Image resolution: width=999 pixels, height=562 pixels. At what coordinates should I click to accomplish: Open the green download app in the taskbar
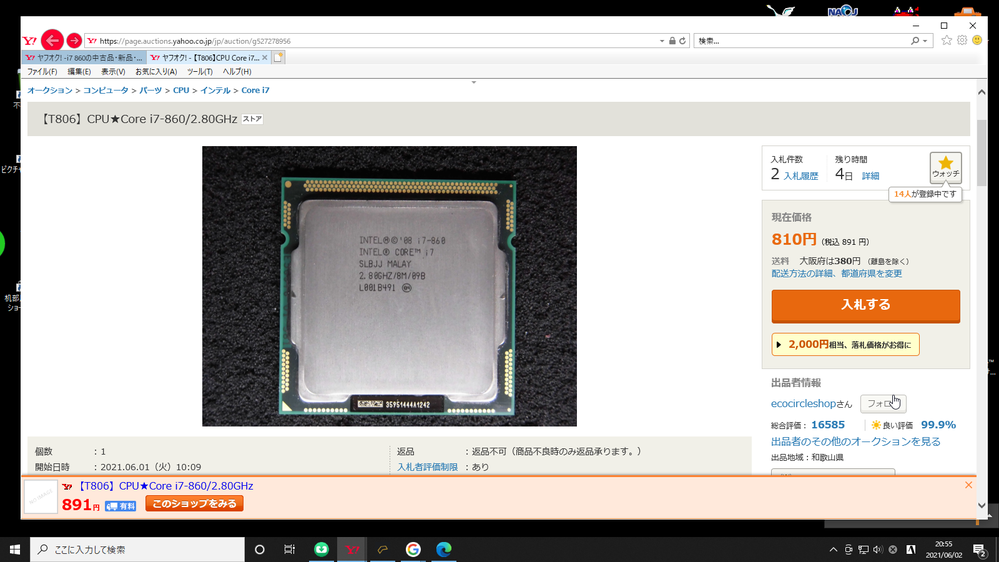pyautogui.click(x=321, y=549)
